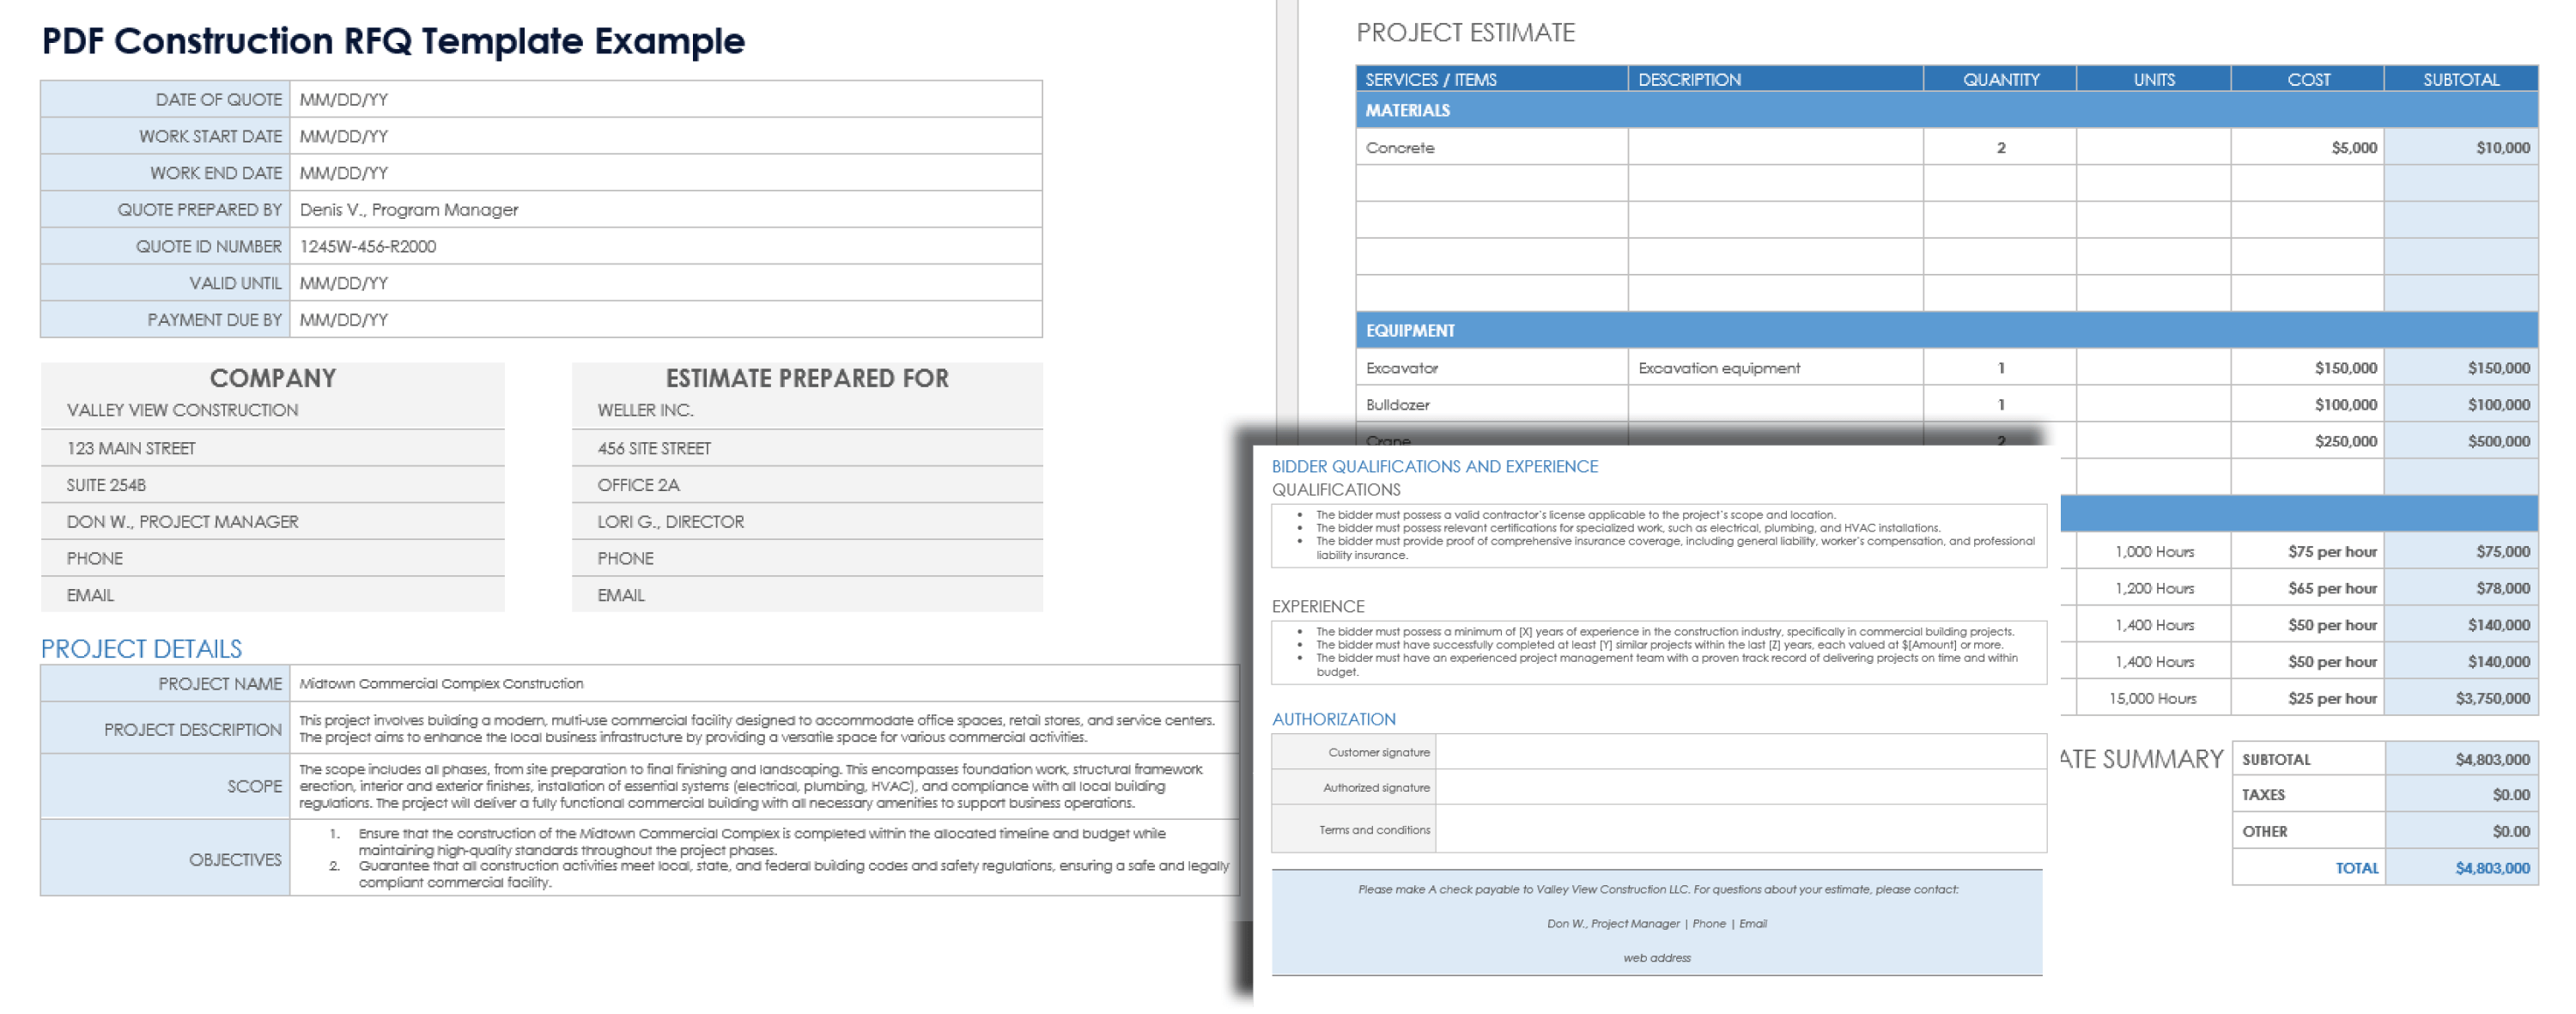
Task: Select quote ID '1245W-456-R2000'
Action: click(367, 247)
